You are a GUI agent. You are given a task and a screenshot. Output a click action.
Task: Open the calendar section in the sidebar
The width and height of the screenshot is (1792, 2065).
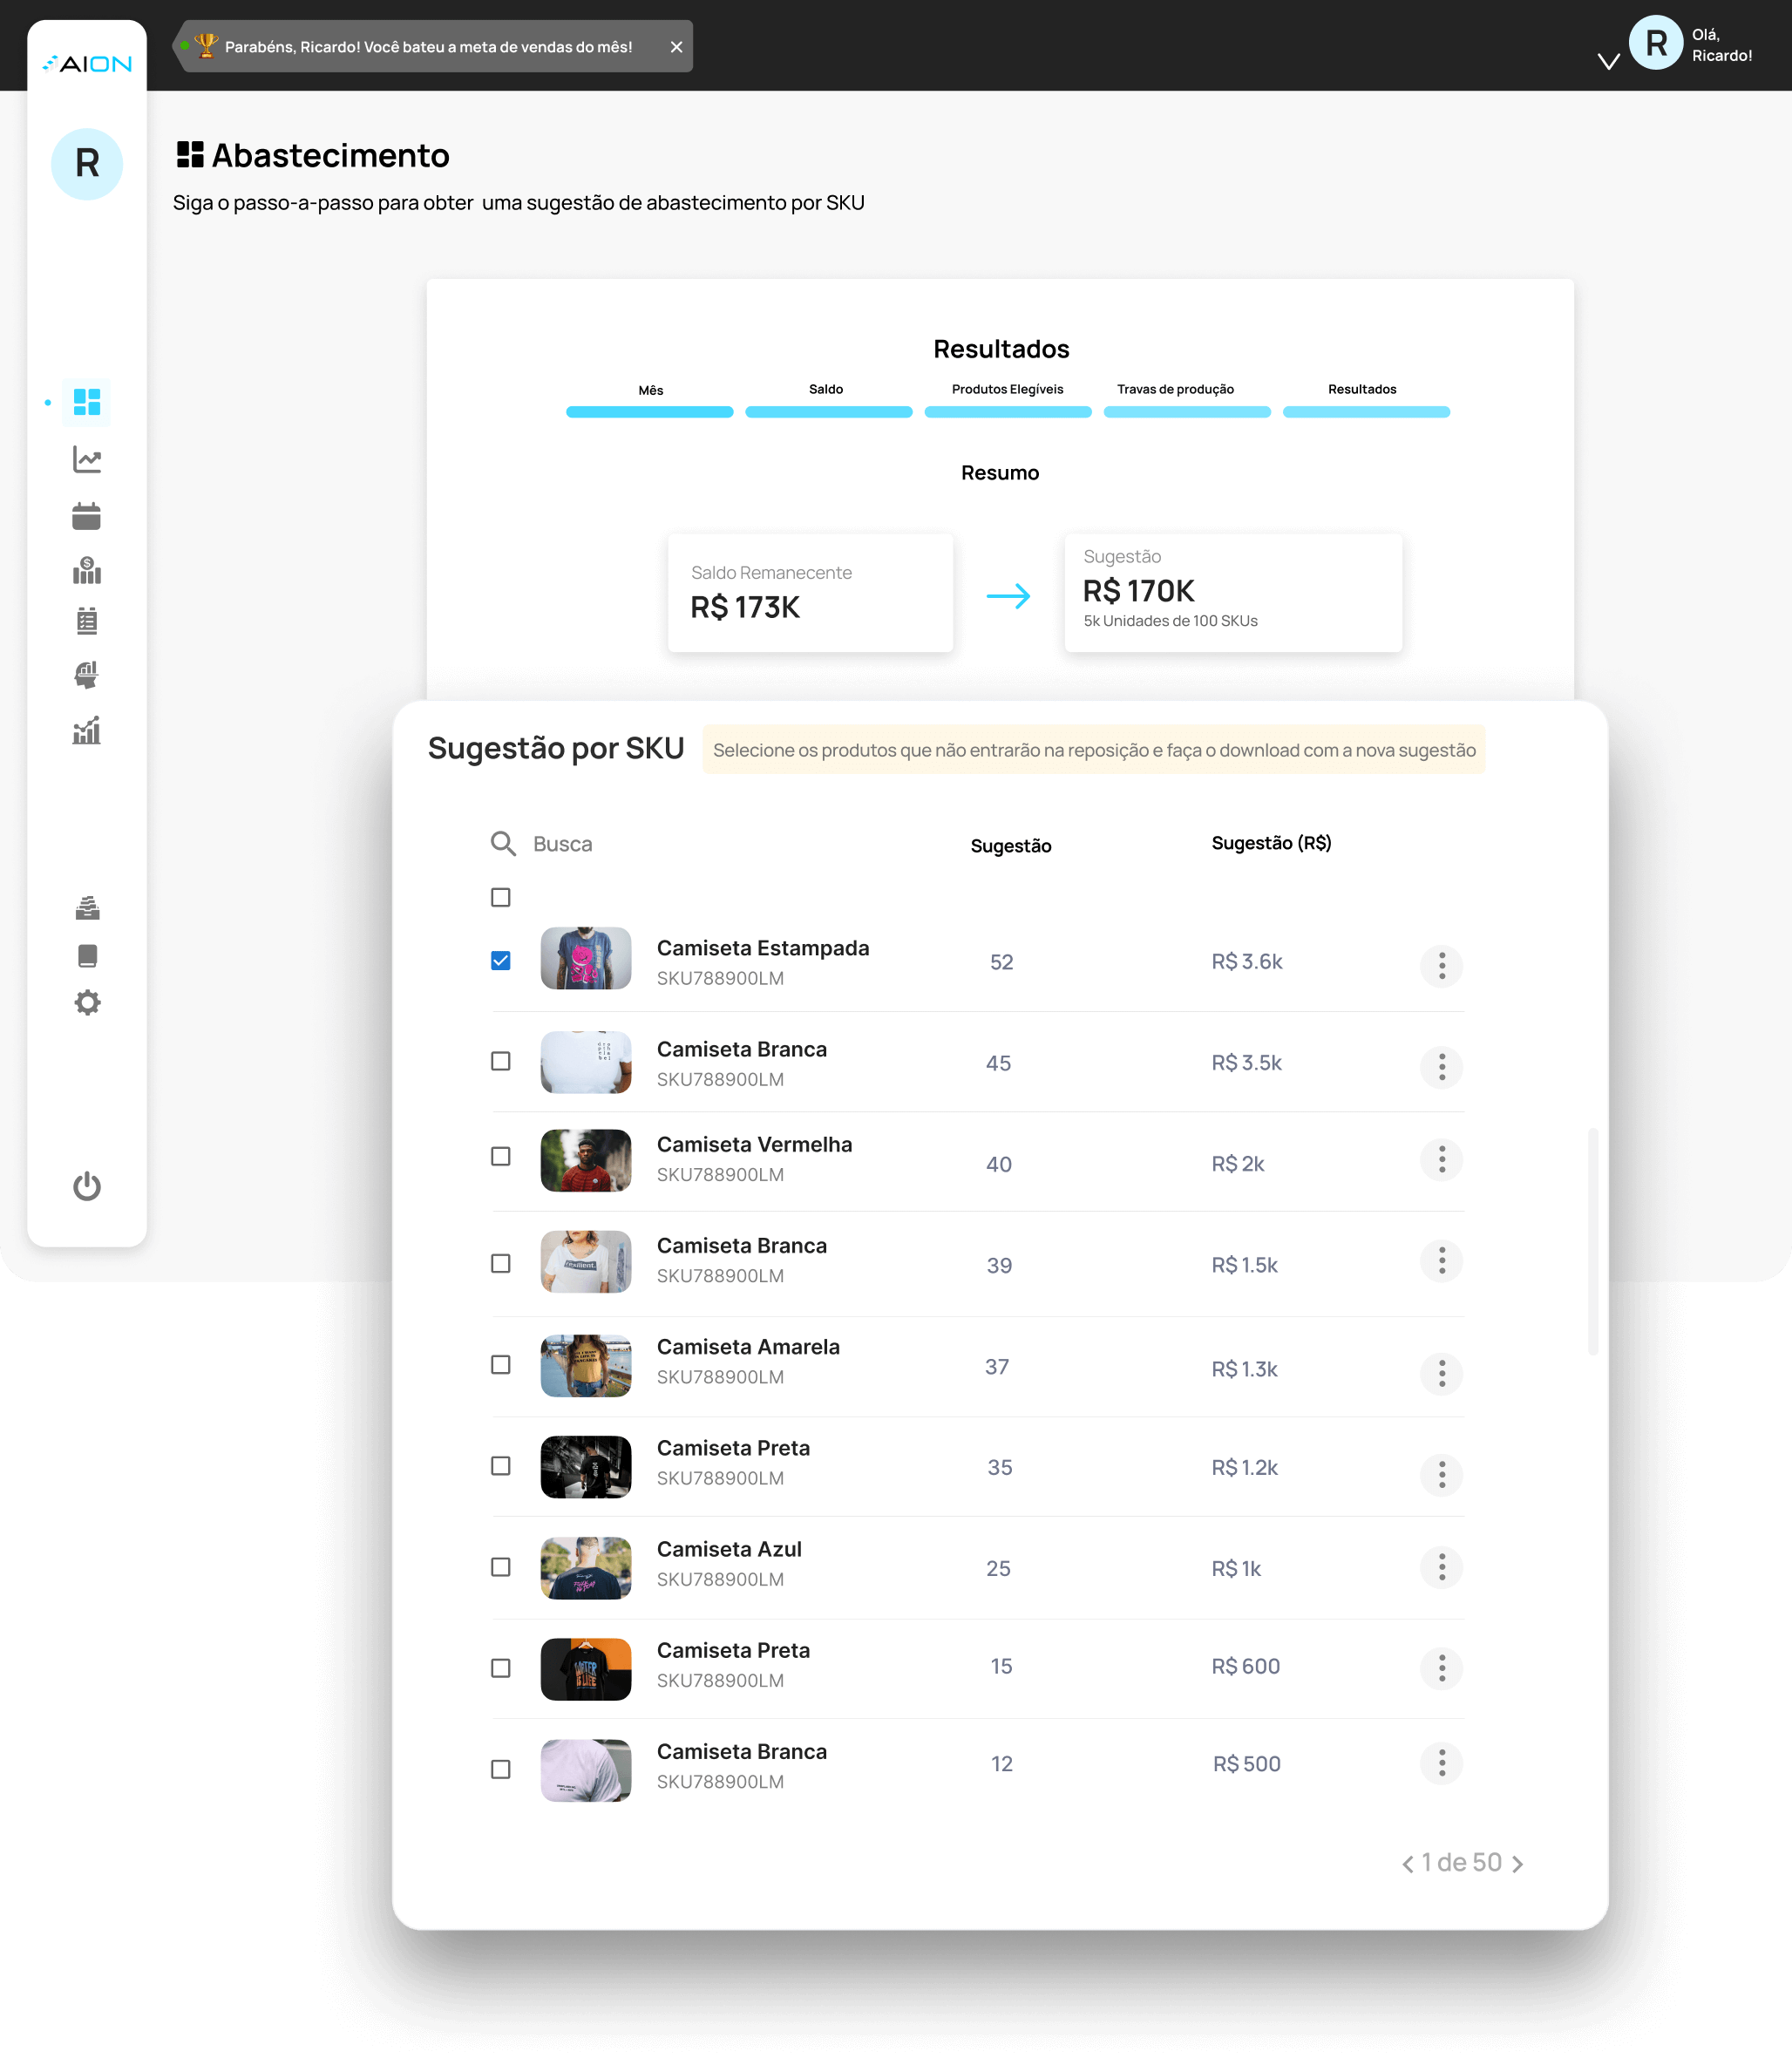click(x=87, y=515)
